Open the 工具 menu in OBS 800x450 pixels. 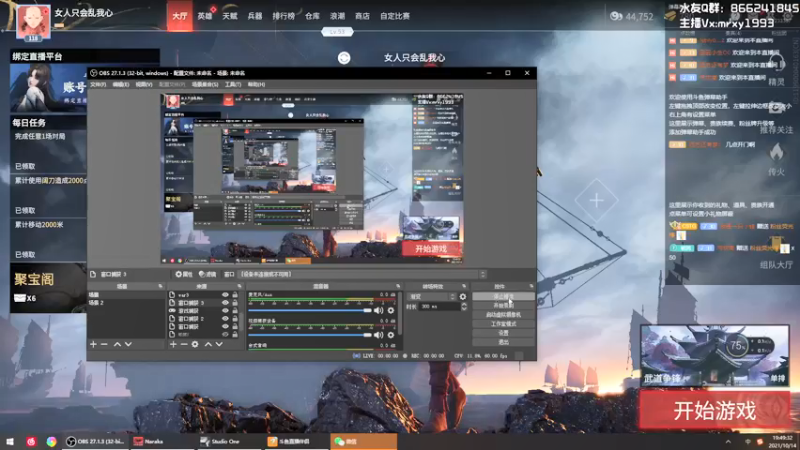tap(233, 84)
